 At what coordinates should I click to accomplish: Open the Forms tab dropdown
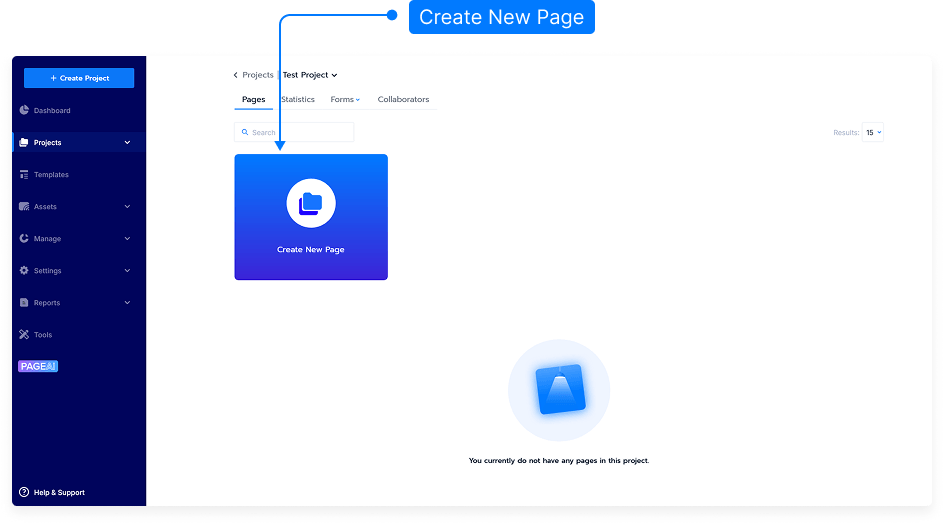pyautogui.click(x=345, y=100)
